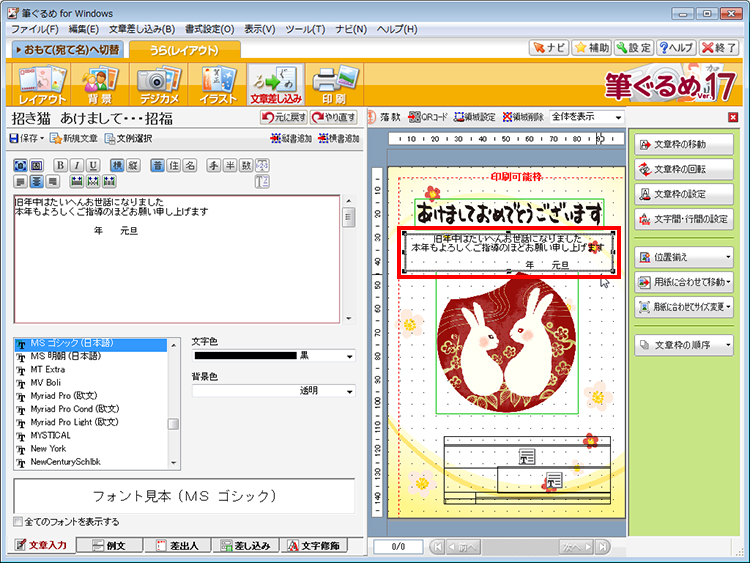Image resolution: width=750 pixels, height=563 pixels.
Task: Click 終了 to exit the application
Action: [x=718, y=48]
